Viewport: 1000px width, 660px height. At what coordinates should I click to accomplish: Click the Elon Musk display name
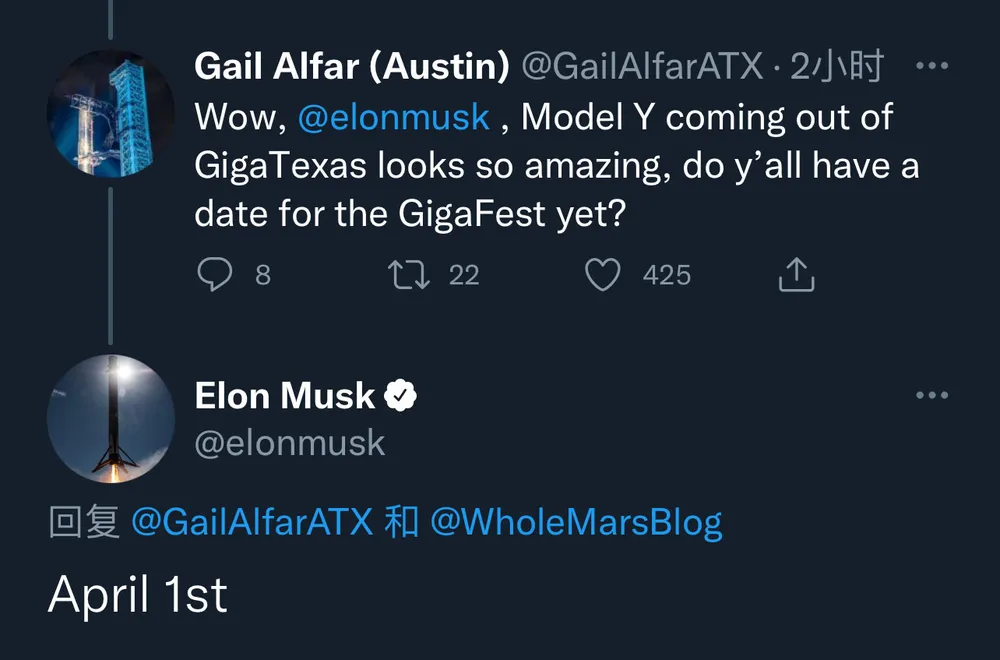pyautogui.click(x=285, y=395)
